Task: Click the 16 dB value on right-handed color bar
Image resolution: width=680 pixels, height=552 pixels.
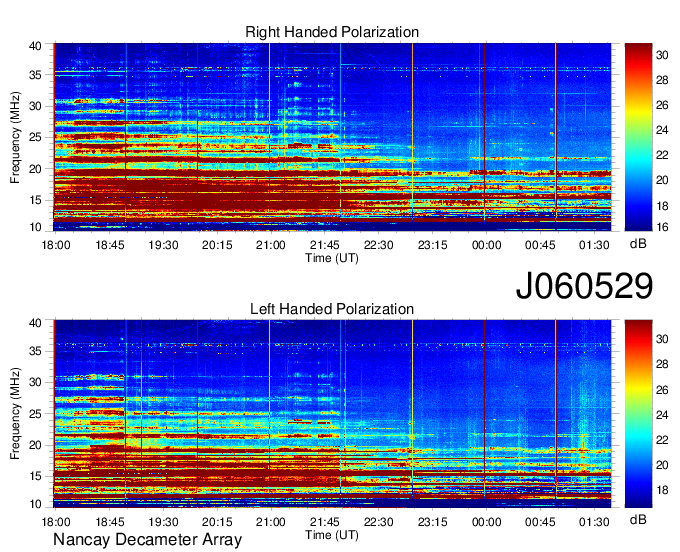Action: click(662, 227)
